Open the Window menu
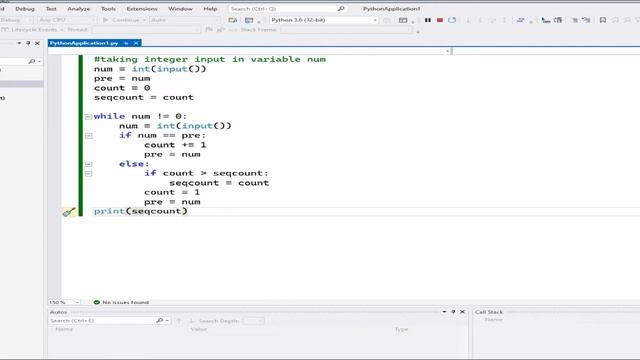 [x=180, y=9]
